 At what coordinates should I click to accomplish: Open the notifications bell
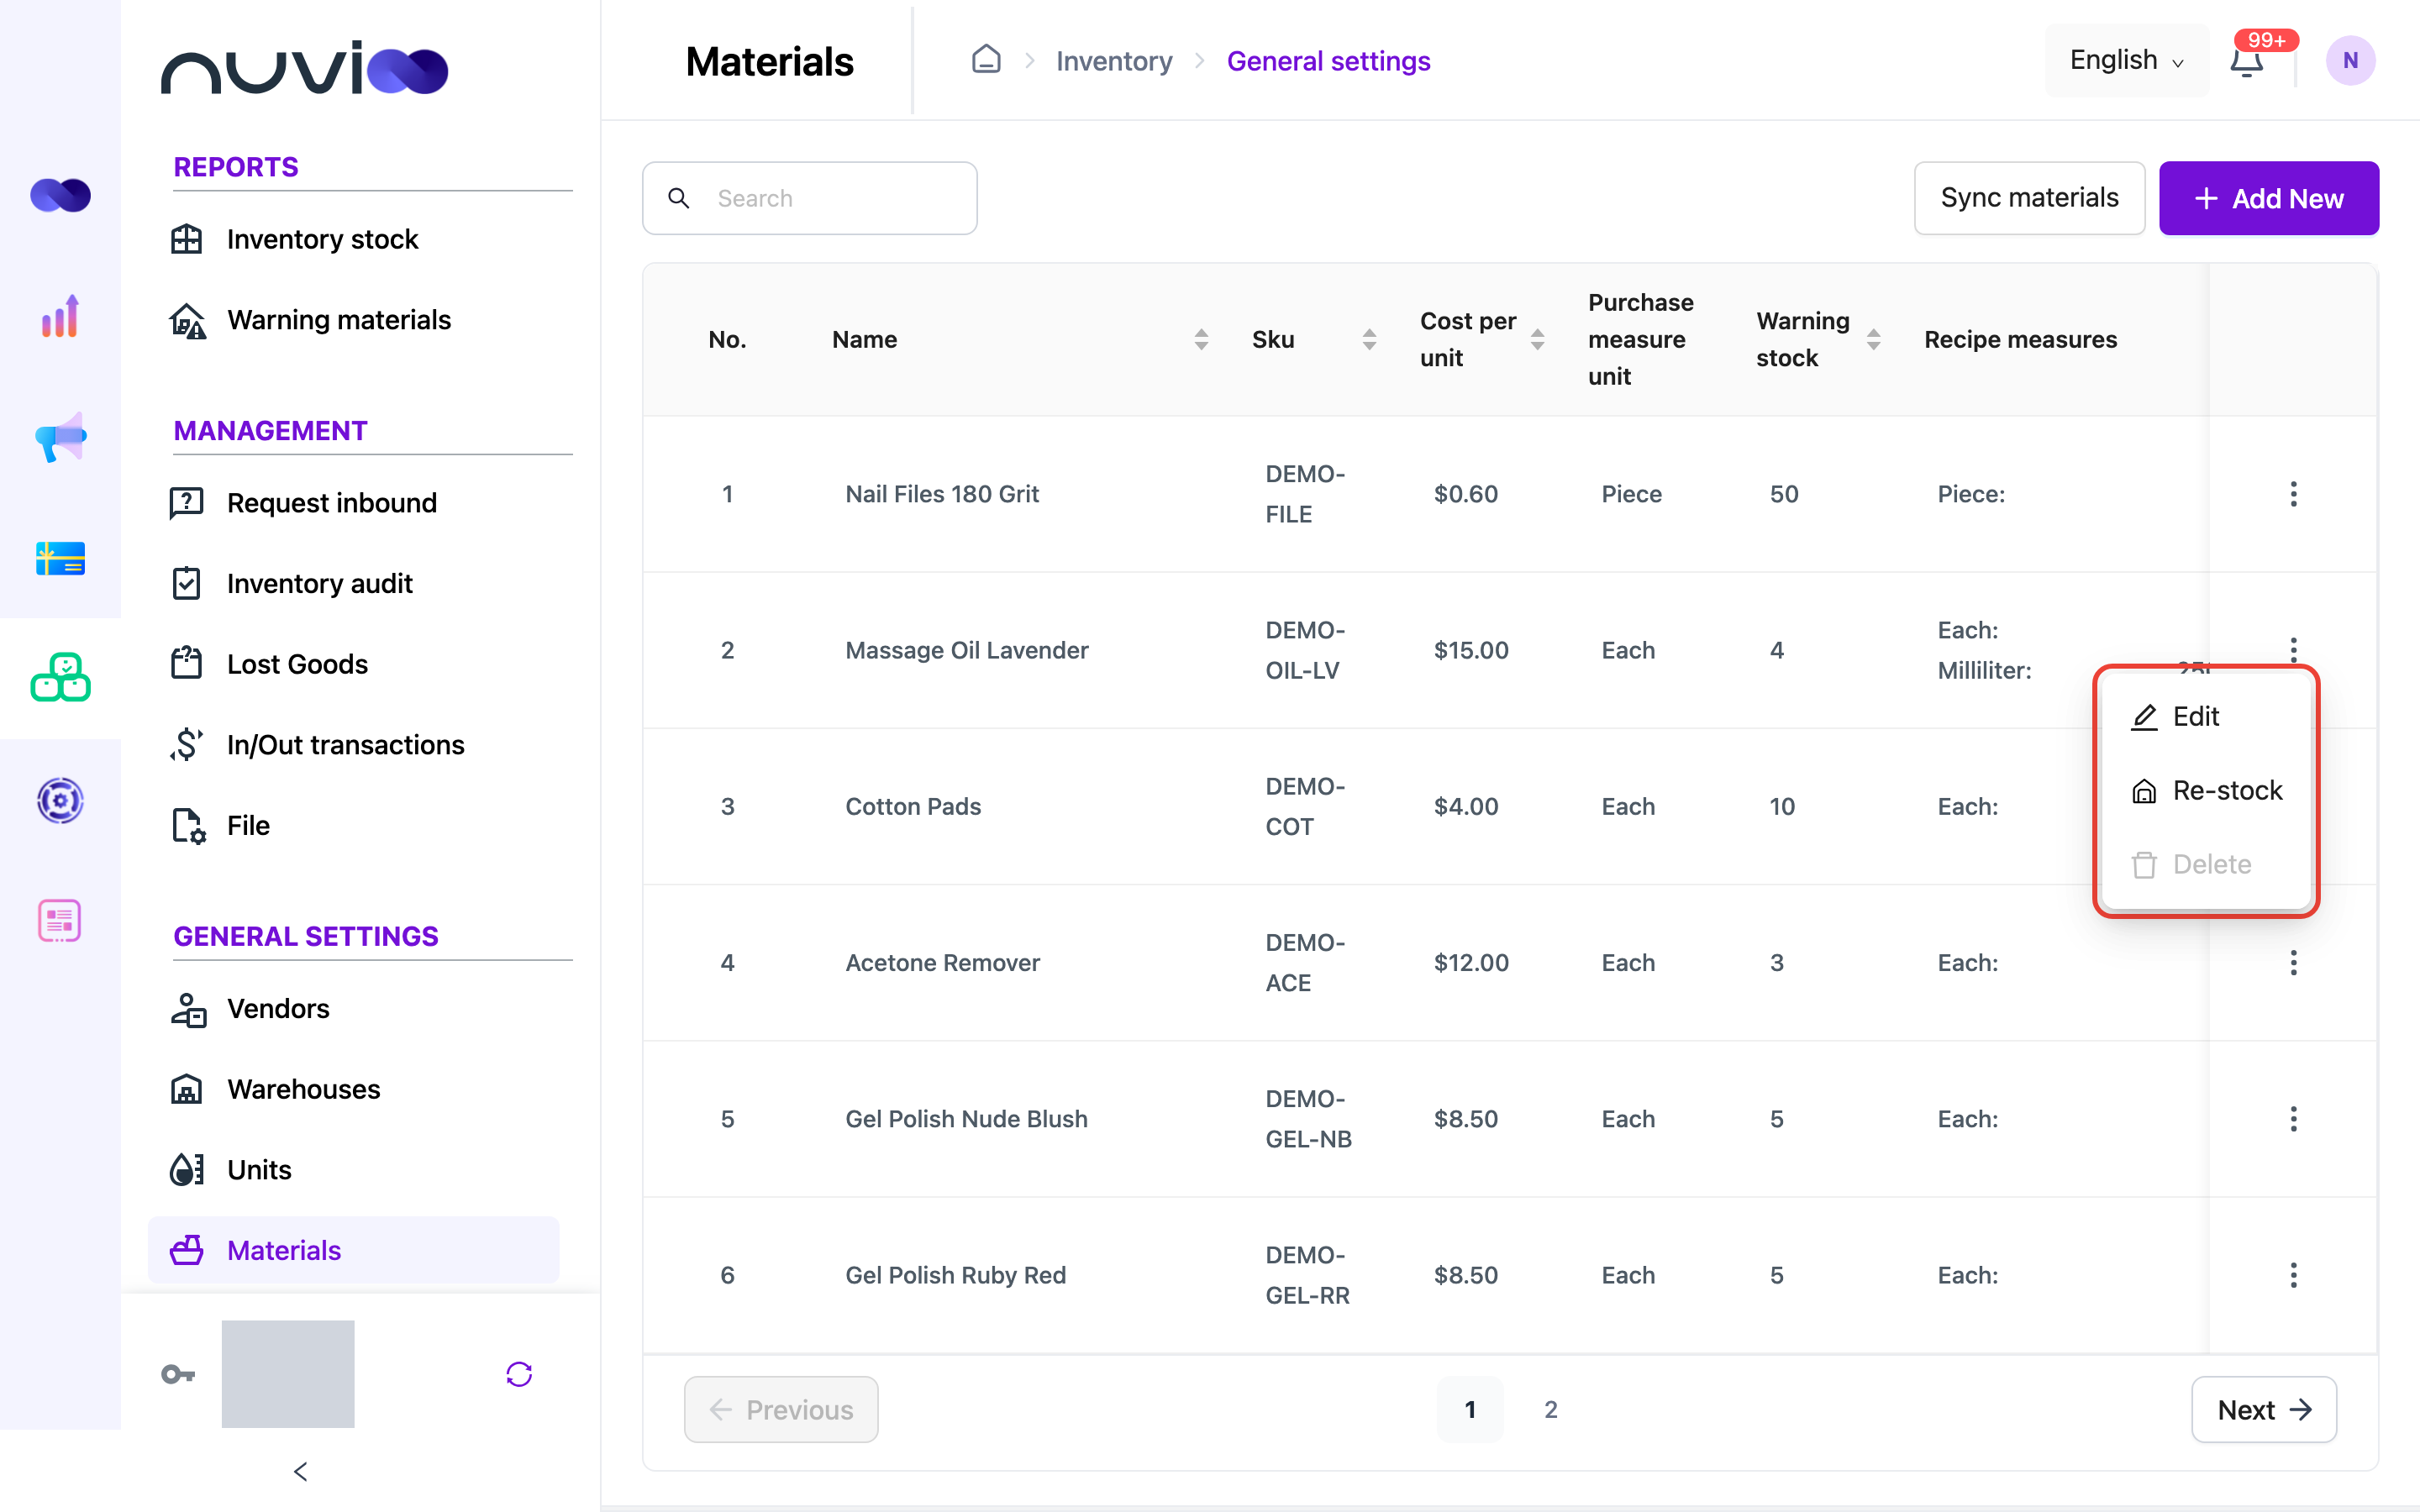(x=2247, y=61)
